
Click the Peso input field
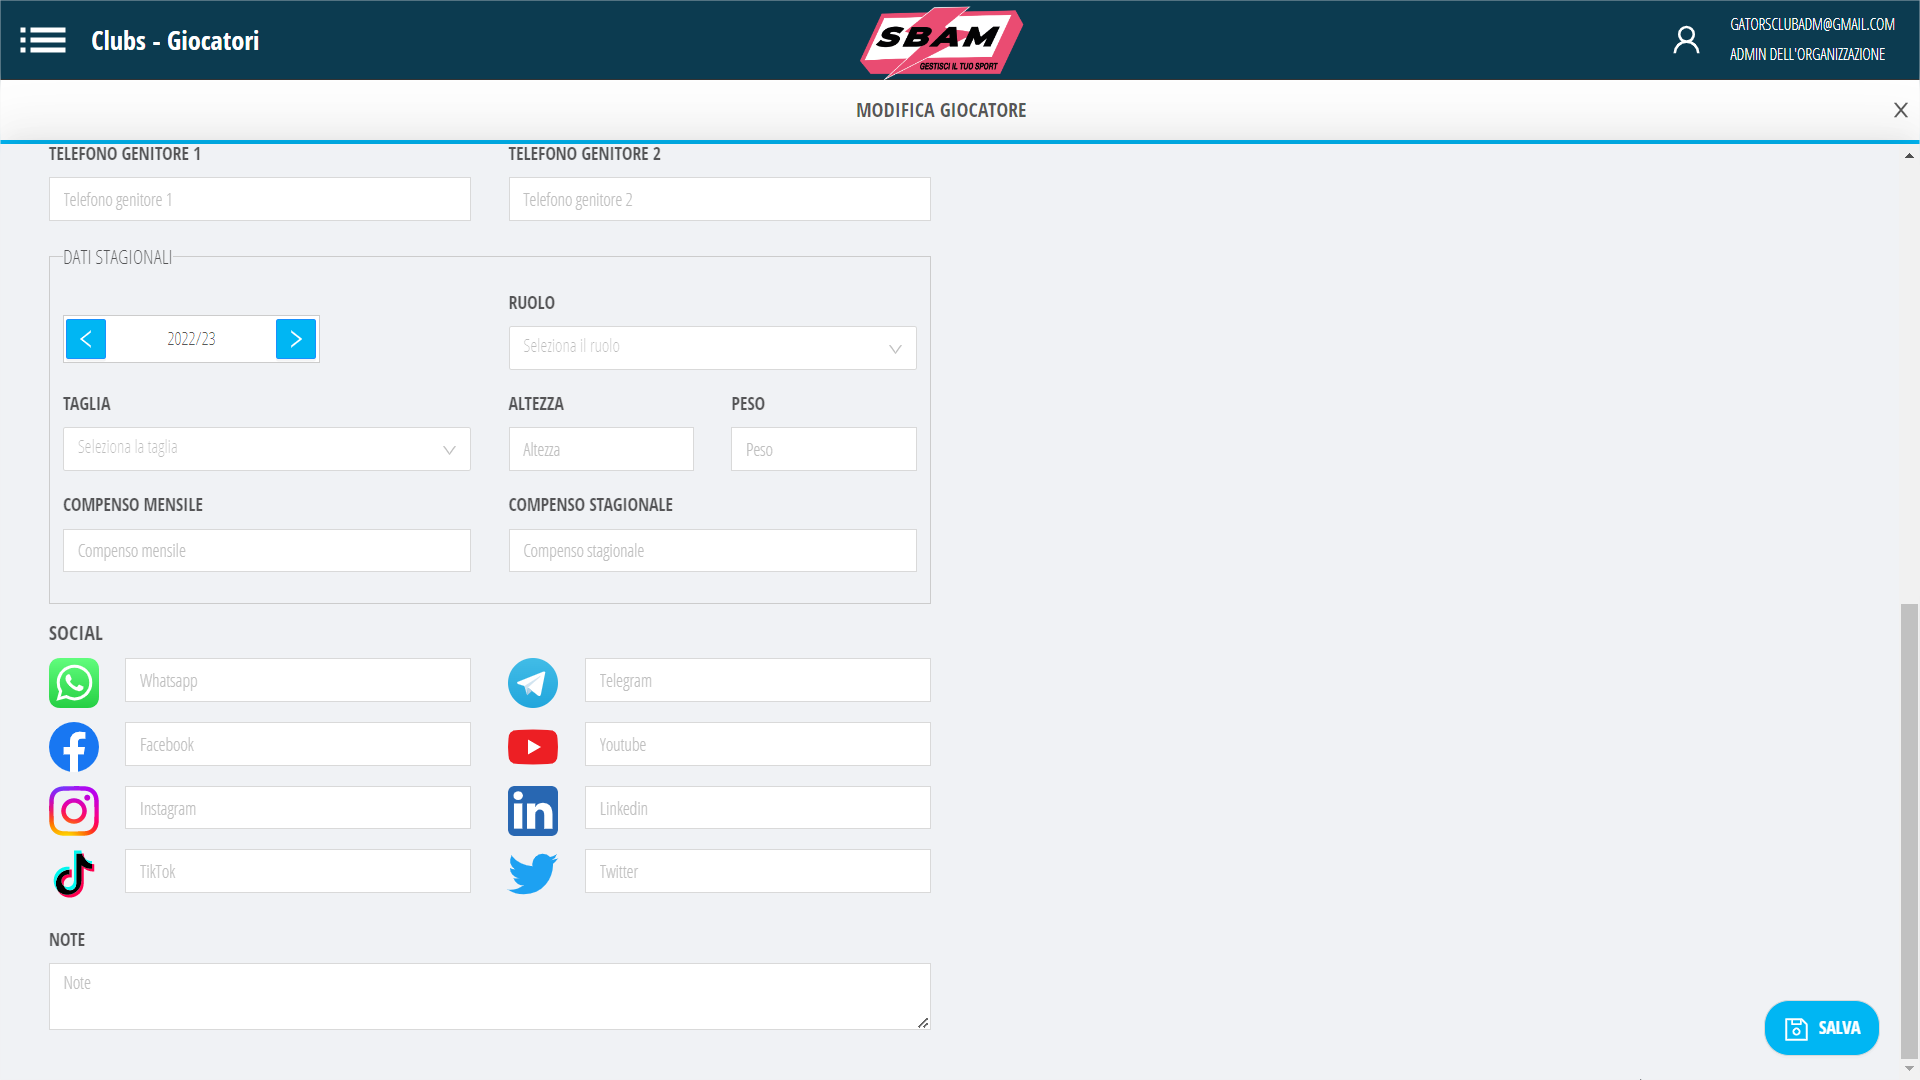click(x=824, y=449)
